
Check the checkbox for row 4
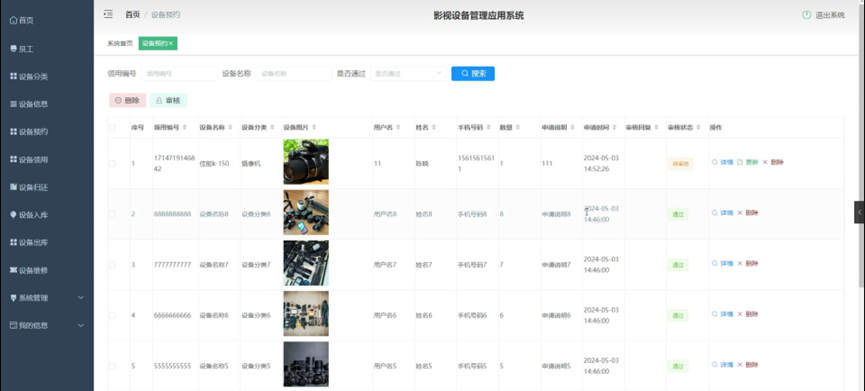coord(112,315)
